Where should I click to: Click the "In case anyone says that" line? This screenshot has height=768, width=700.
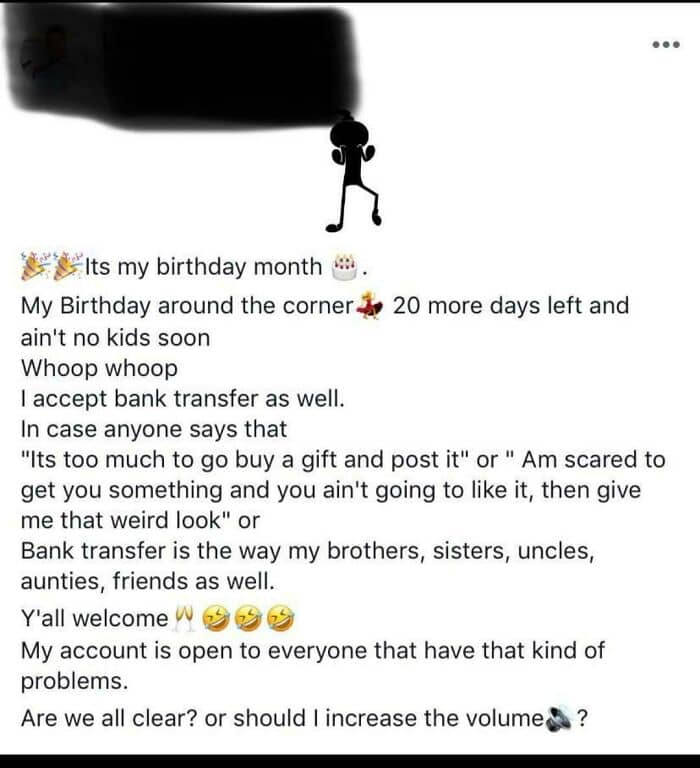coord(154,429)
